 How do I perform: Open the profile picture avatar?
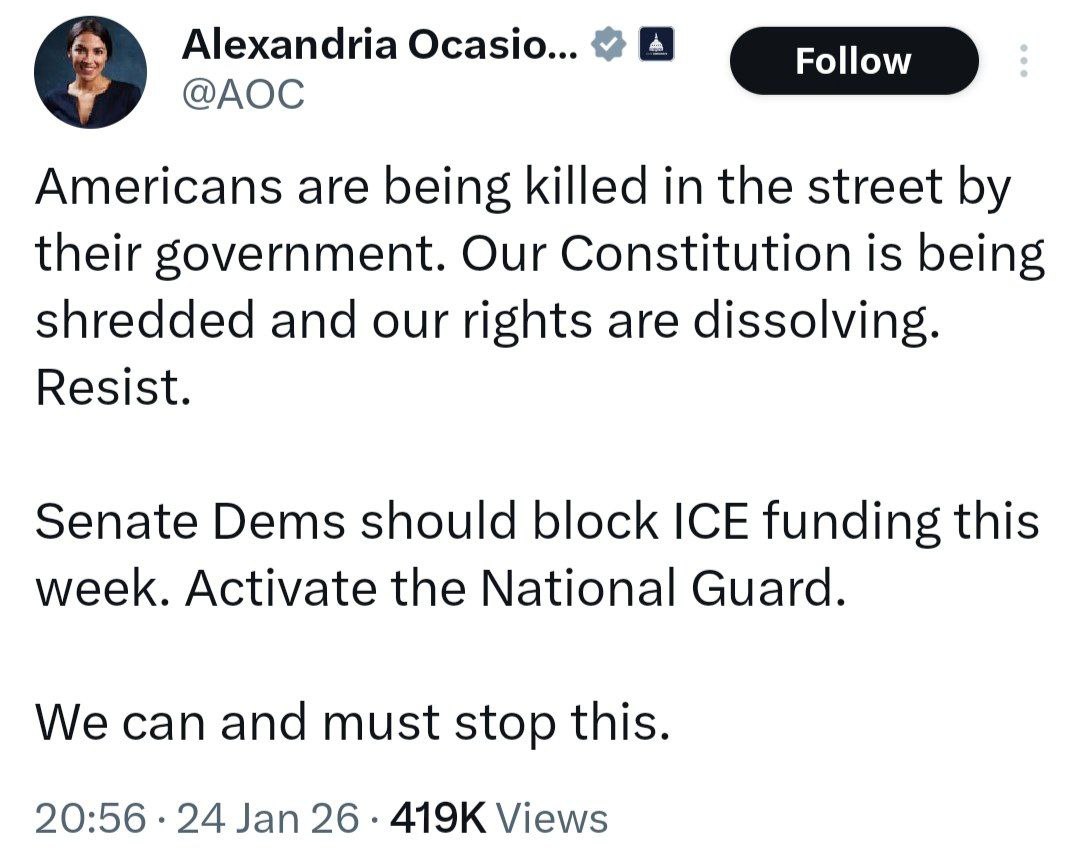[90, 72]
